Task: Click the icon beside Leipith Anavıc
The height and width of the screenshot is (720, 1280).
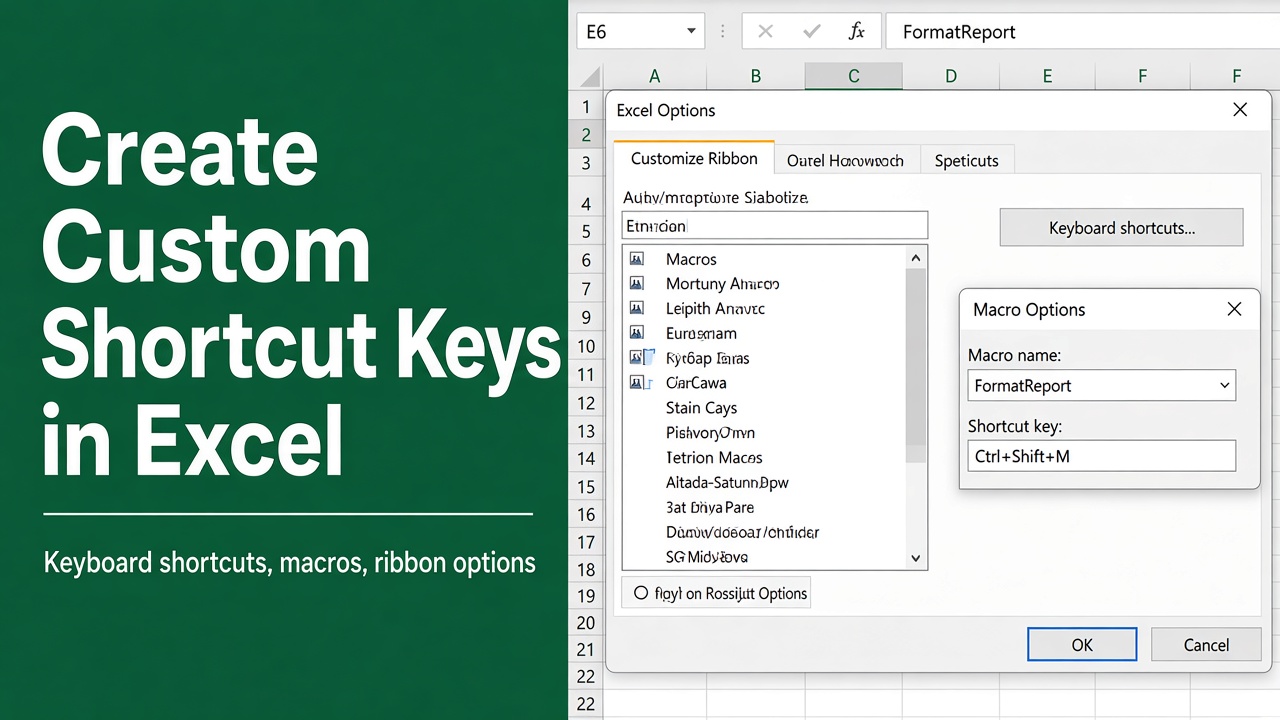Action: pos(636,309)
